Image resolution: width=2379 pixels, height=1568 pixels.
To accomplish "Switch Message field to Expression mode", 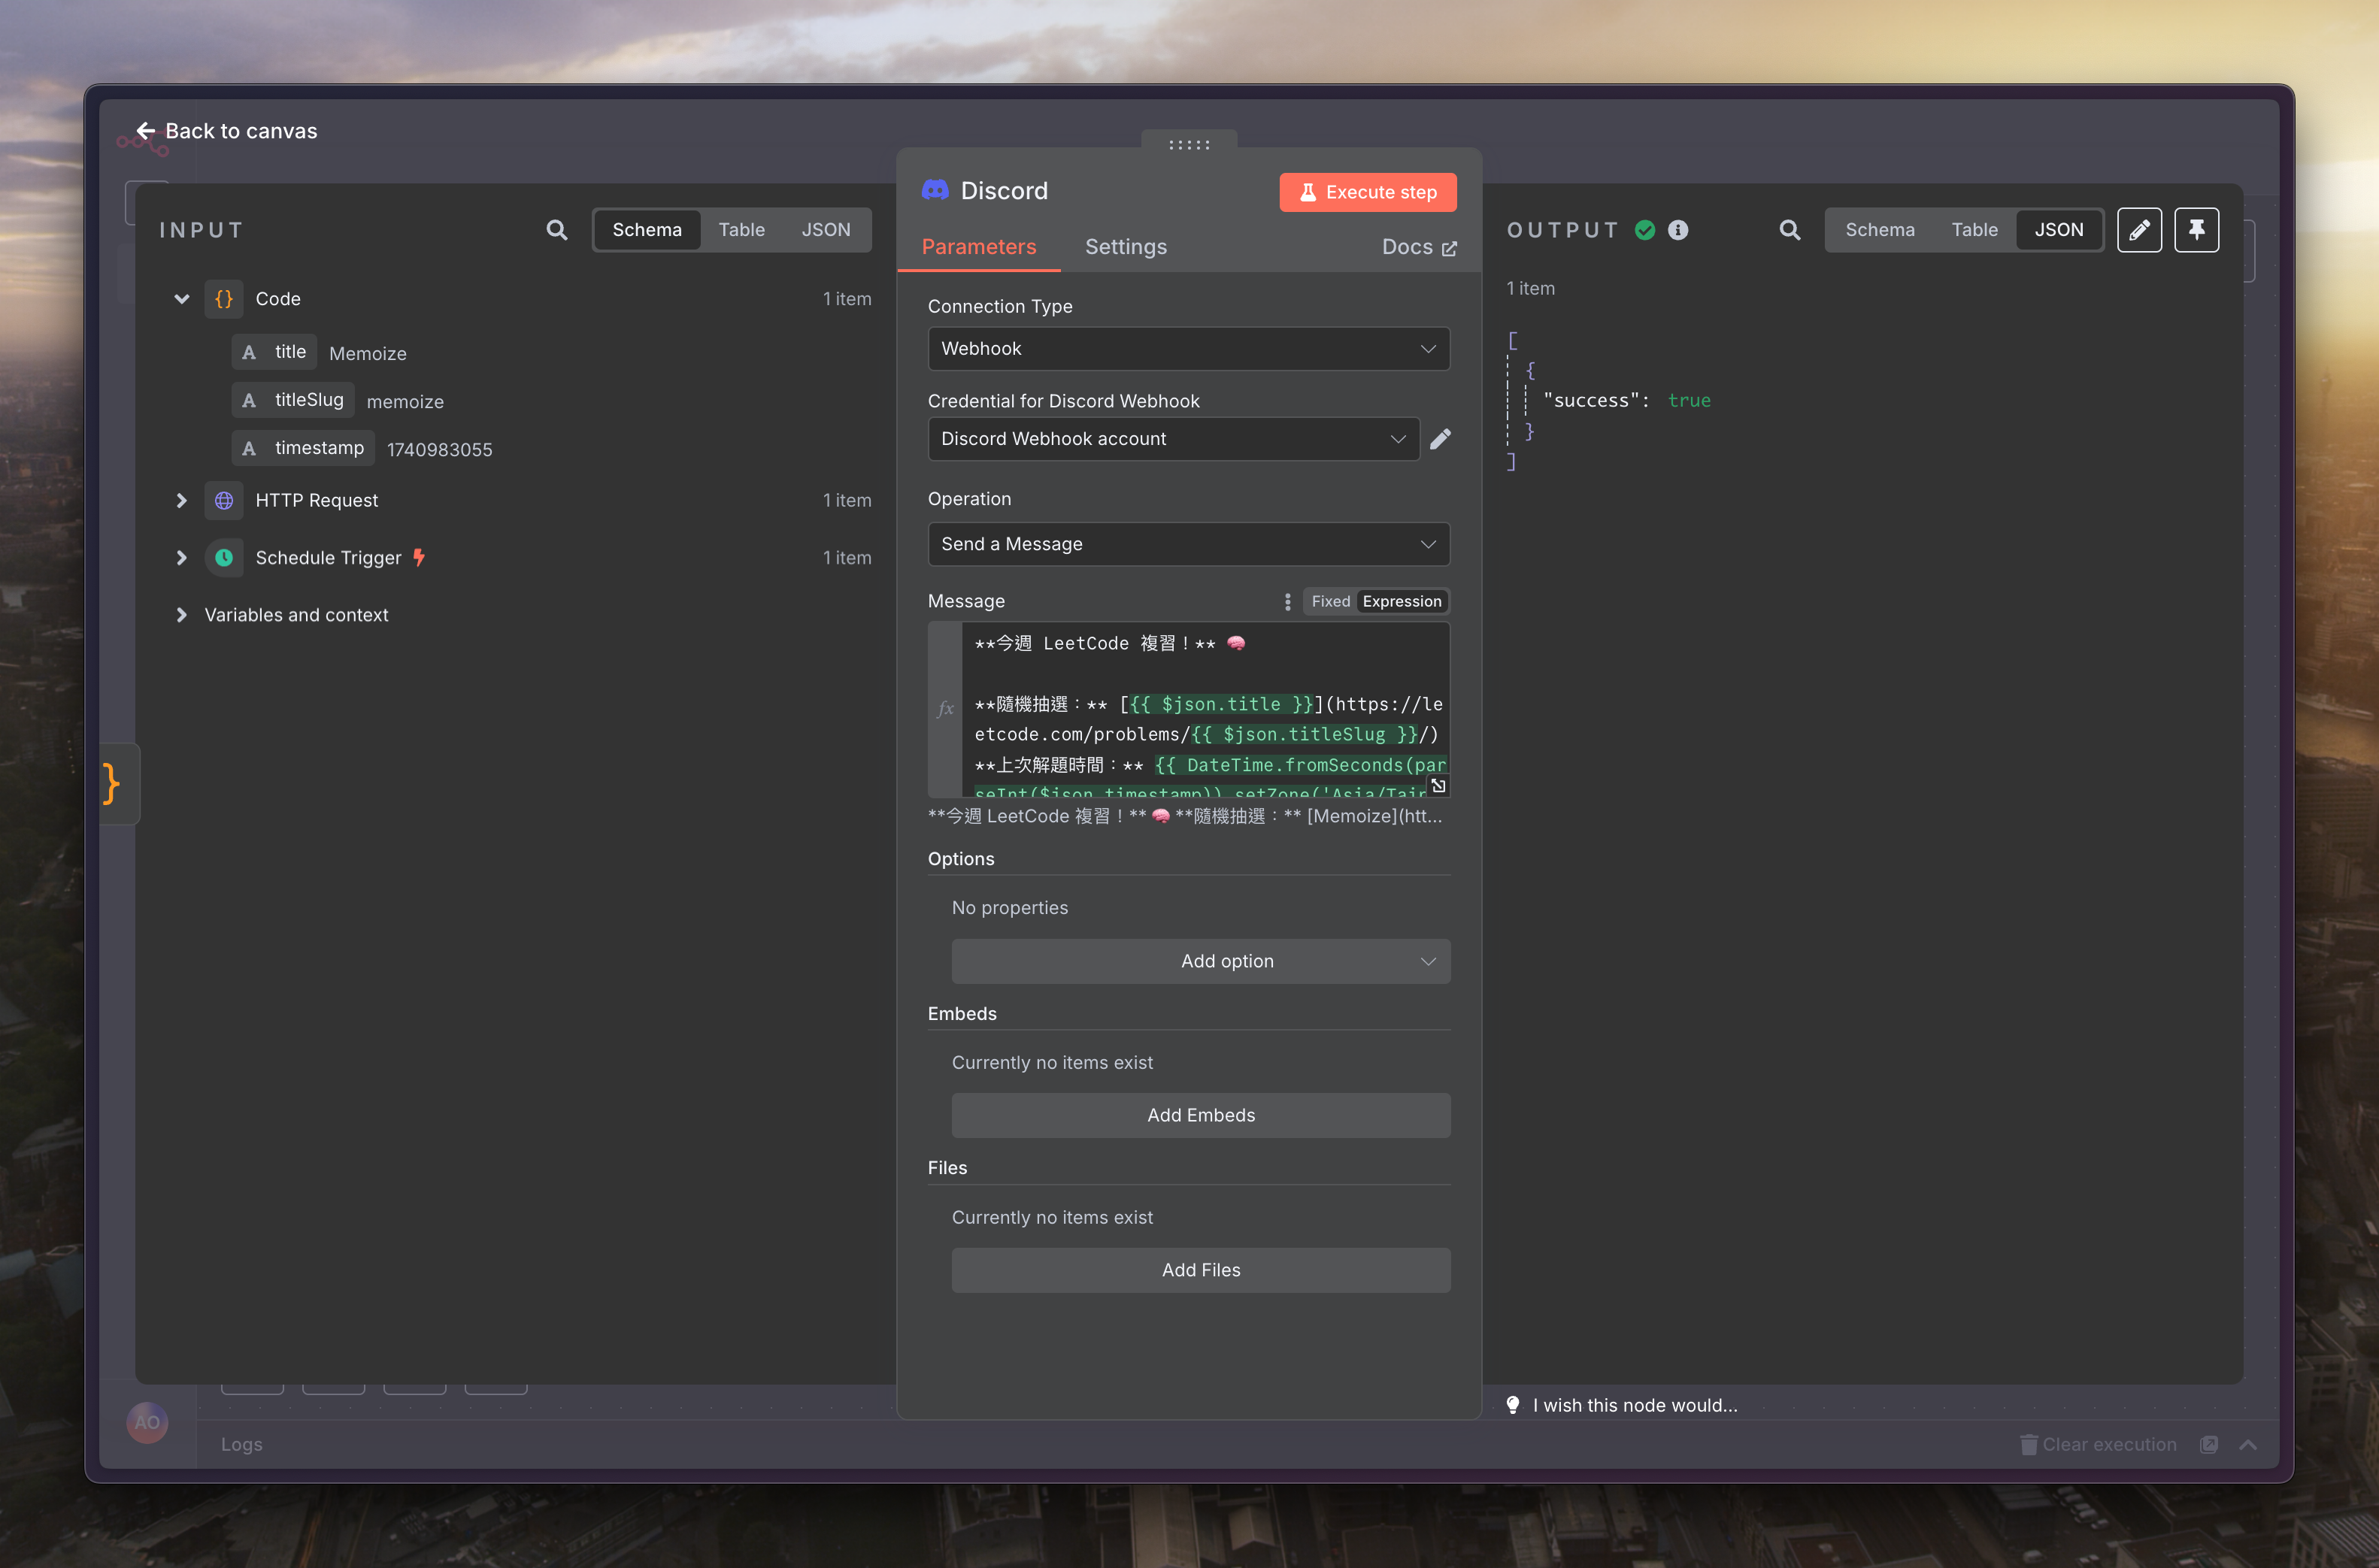I will (1401, 601).
